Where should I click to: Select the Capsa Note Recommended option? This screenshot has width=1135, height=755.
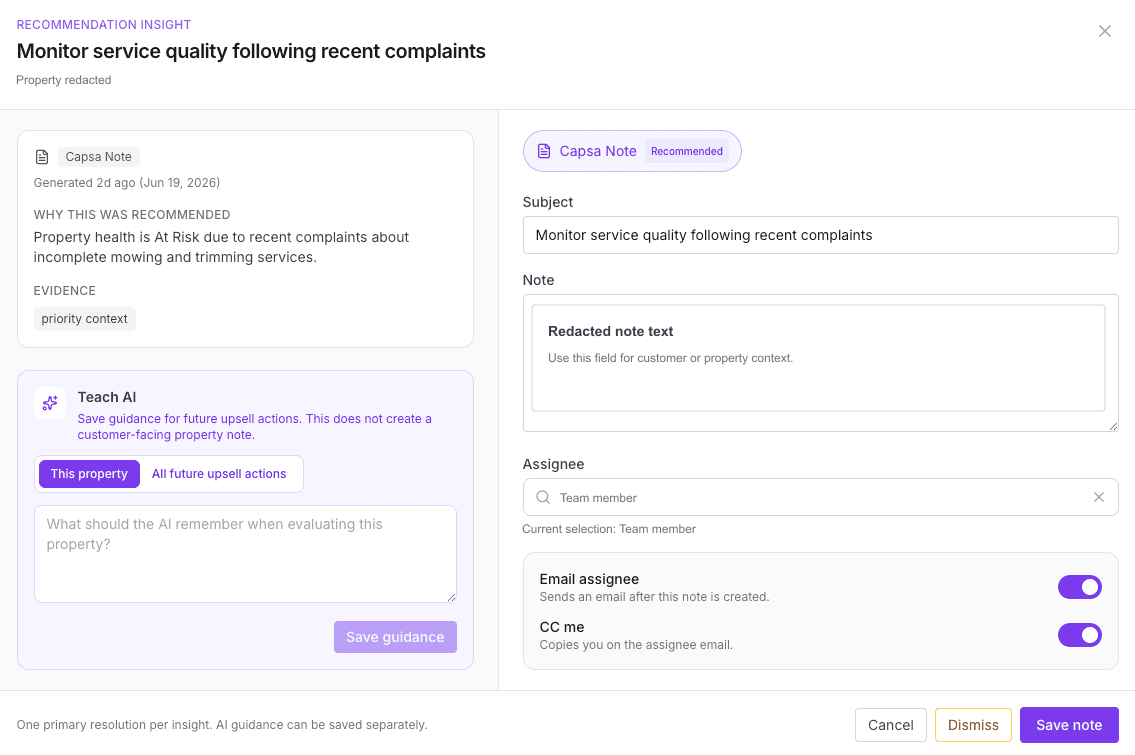pos(632,151)
